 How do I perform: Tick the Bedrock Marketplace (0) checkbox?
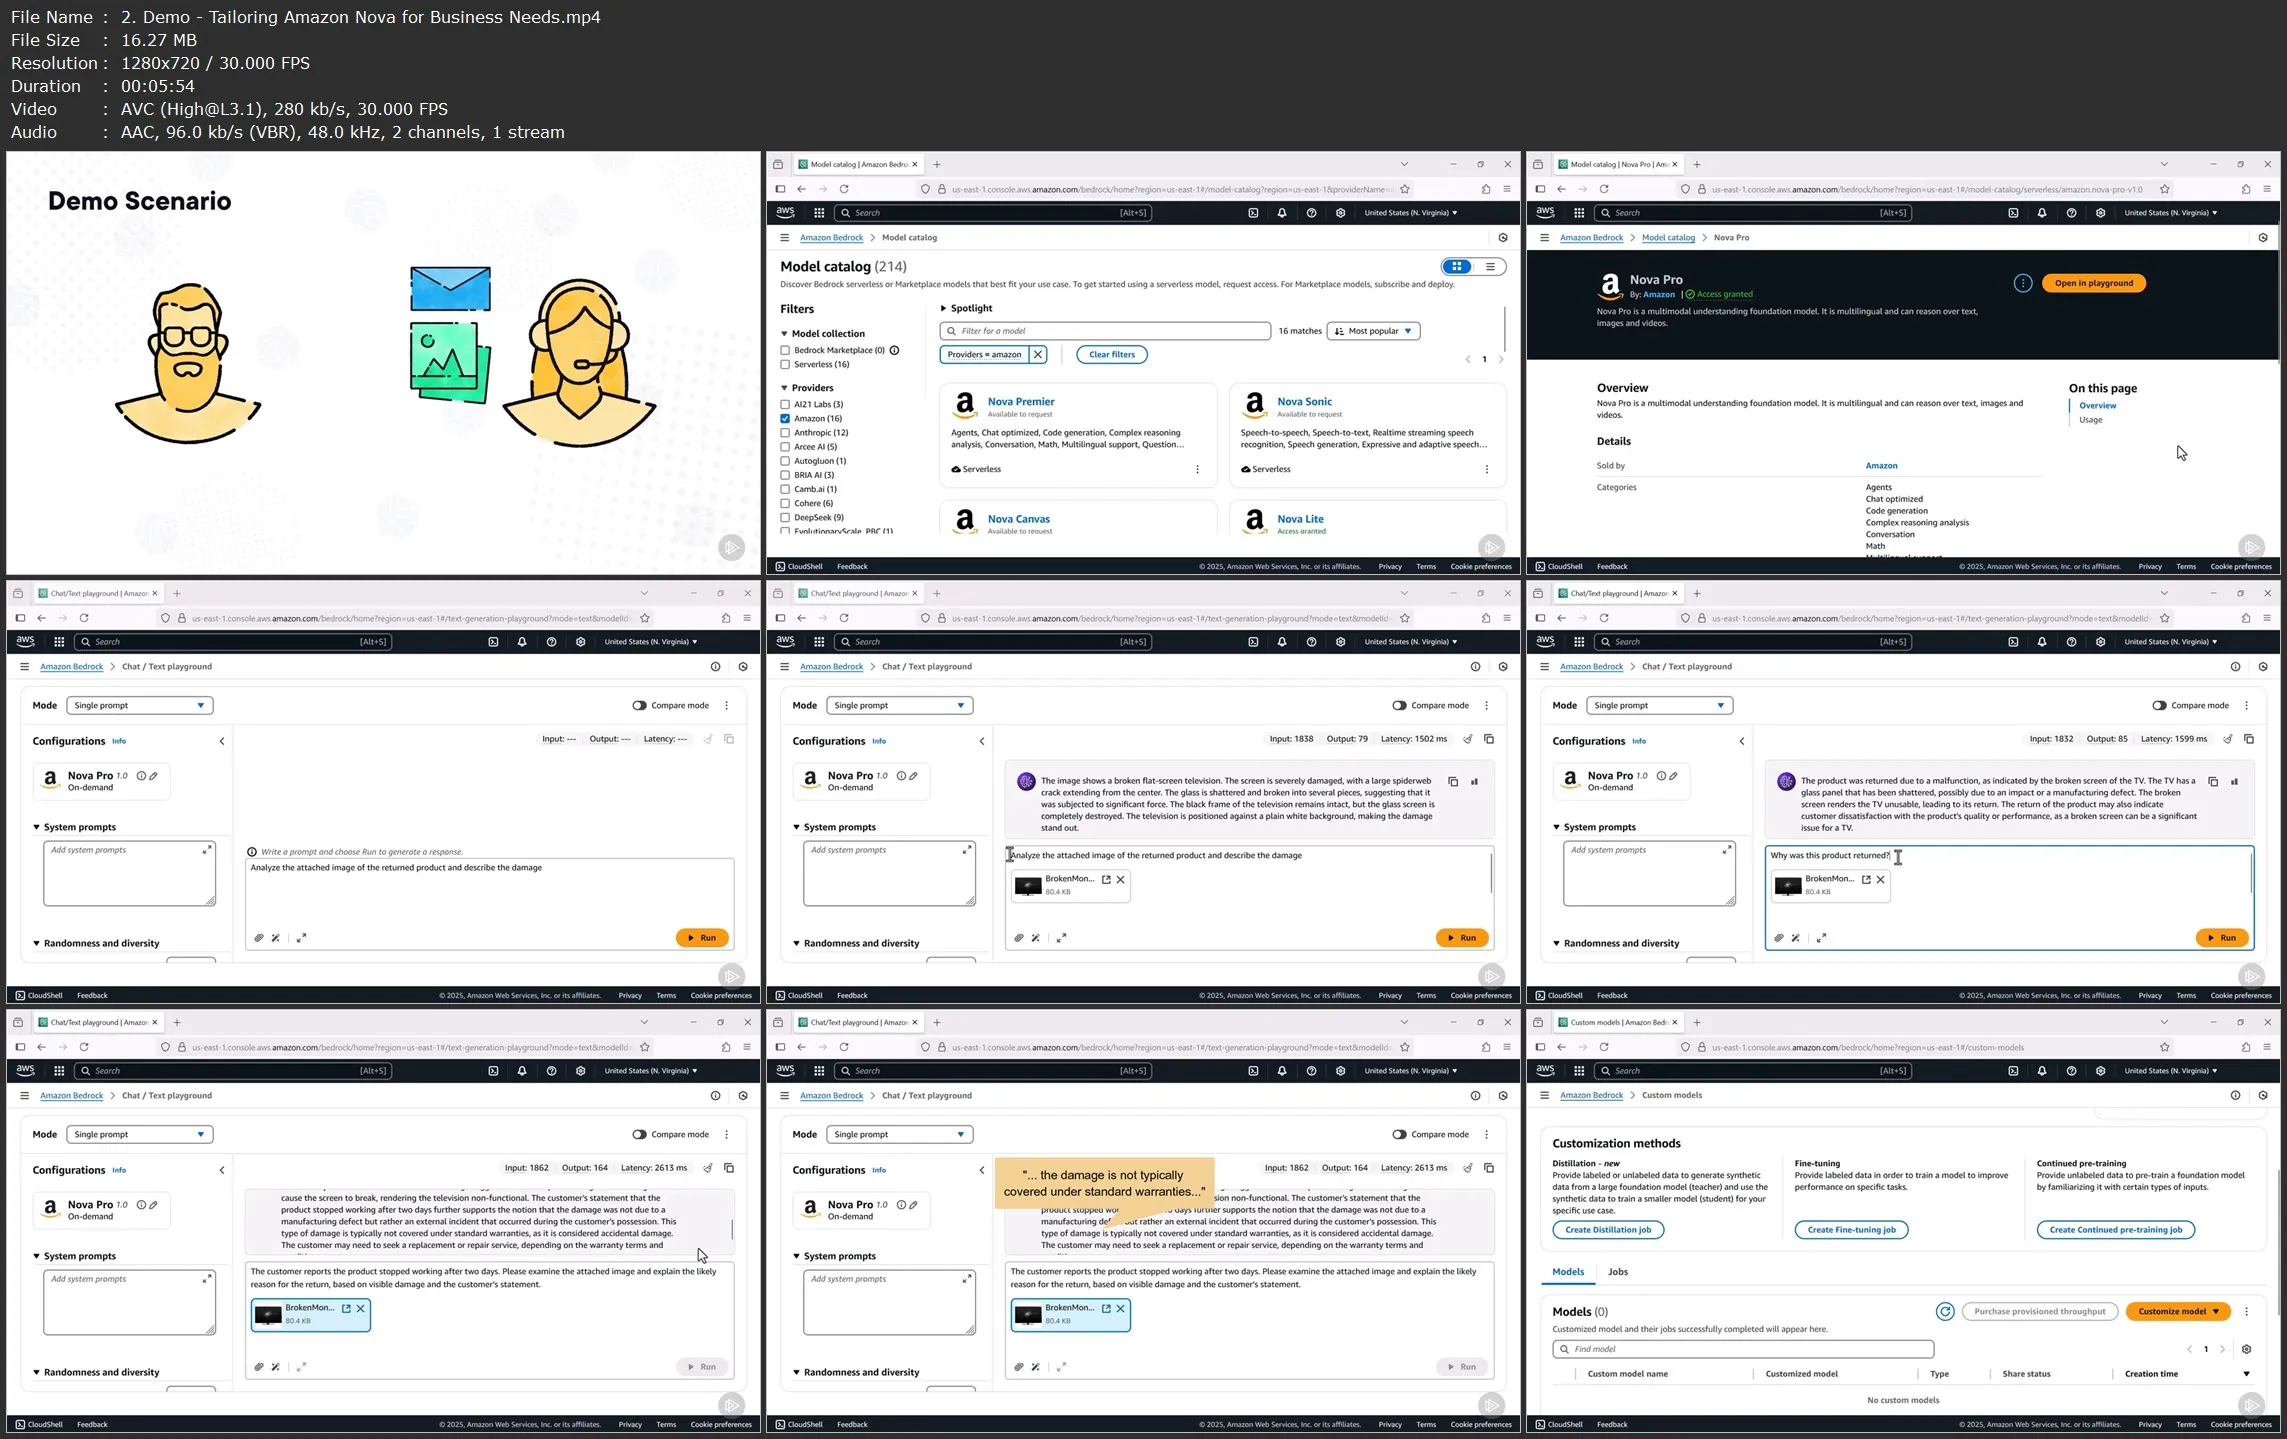click(785, 351)
